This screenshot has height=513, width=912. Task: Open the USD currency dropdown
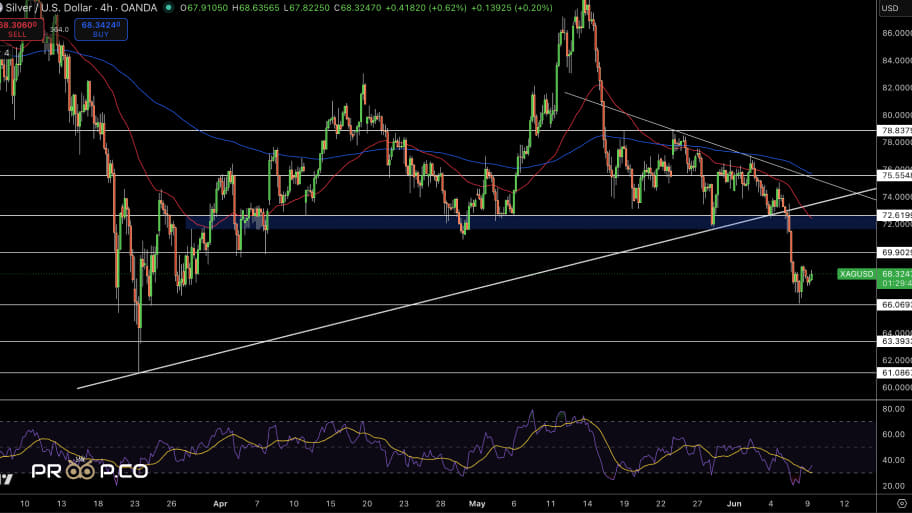(x=895, y=8)
